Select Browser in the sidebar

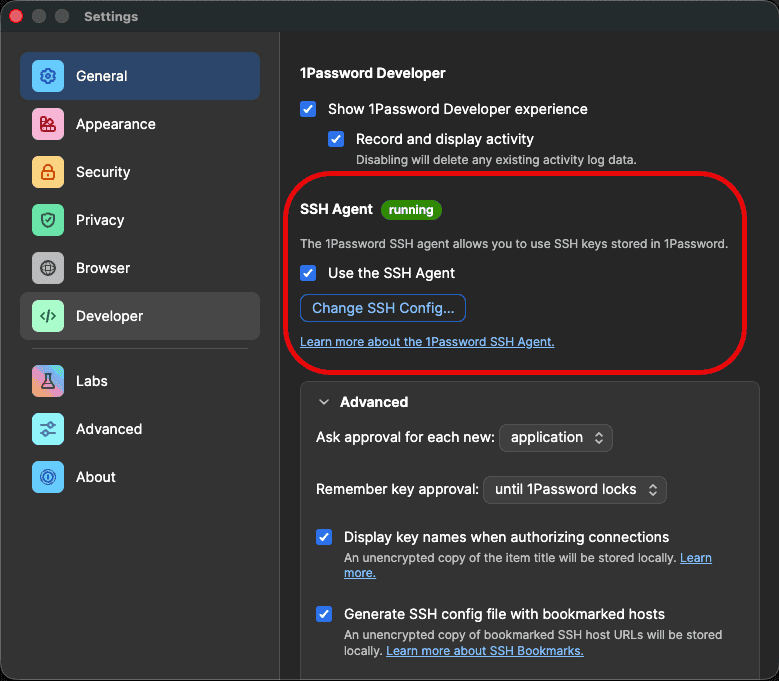[x=140, y=268]
